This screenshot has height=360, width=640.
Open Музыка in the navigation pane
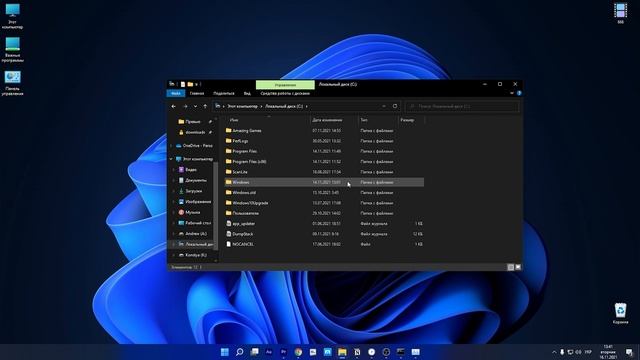[x=192, y=212]
